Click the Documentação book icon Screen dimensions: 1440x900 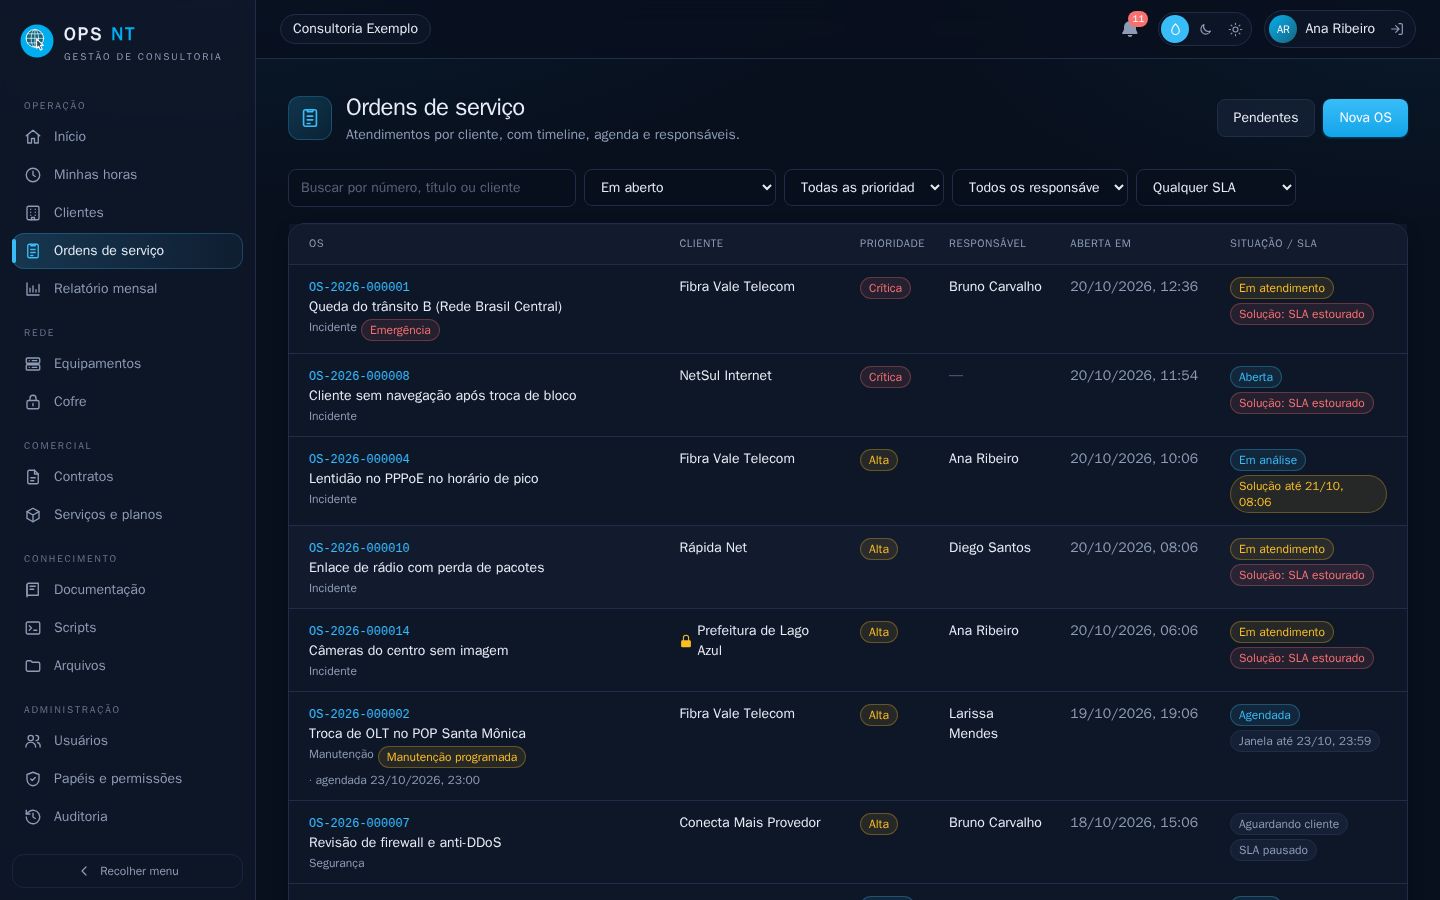point(33,590)
